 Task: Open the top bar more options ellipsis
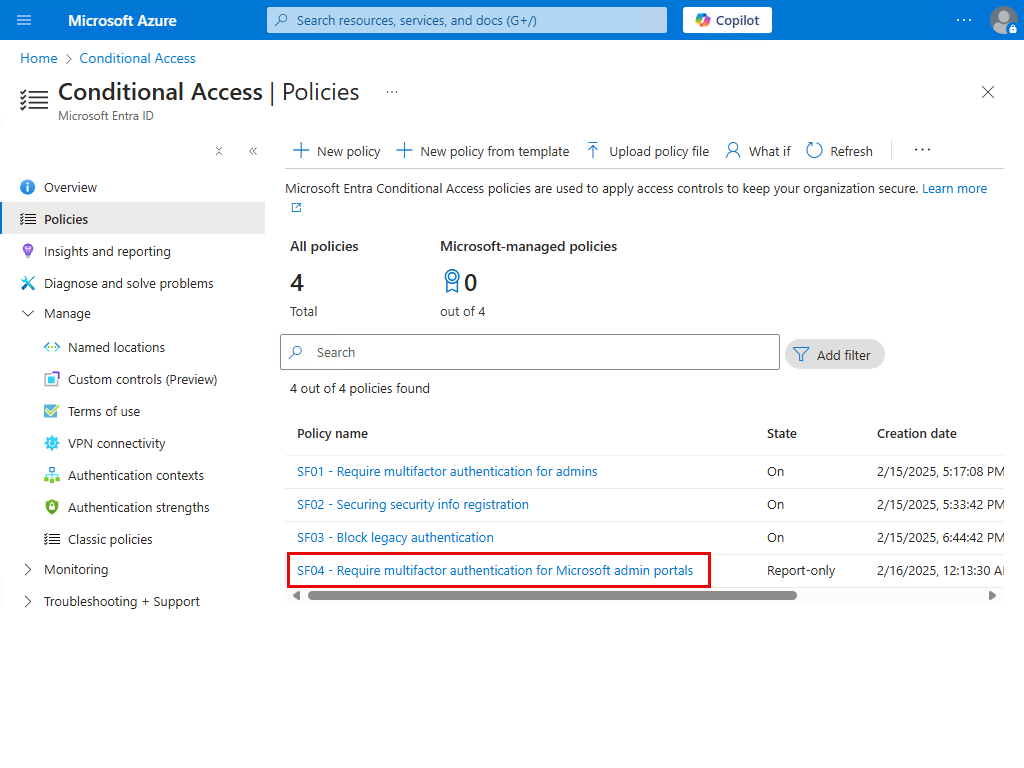964,20
